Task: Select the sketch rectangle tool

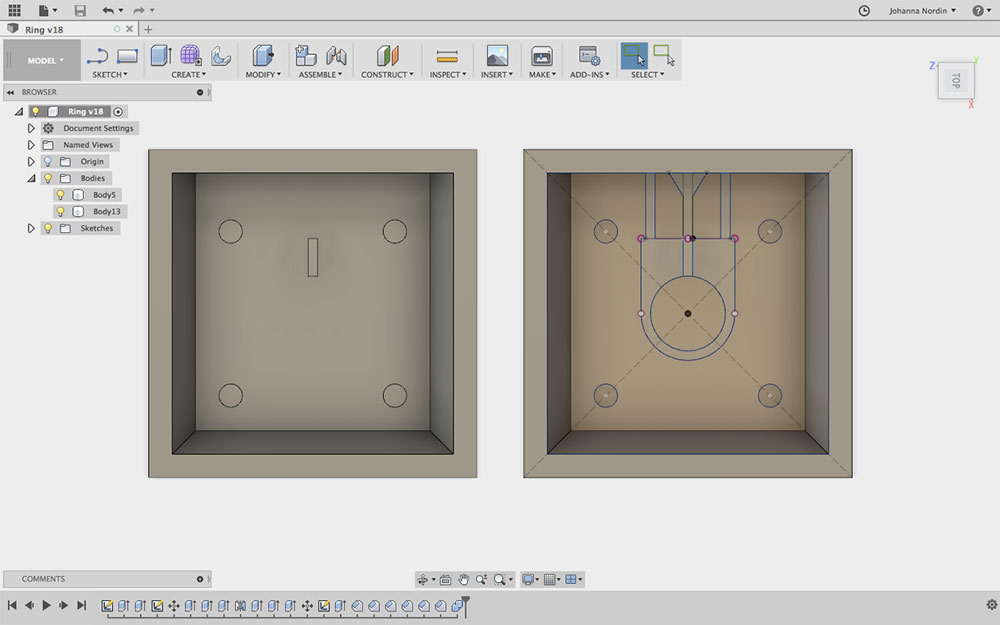Action: point(127,56)
